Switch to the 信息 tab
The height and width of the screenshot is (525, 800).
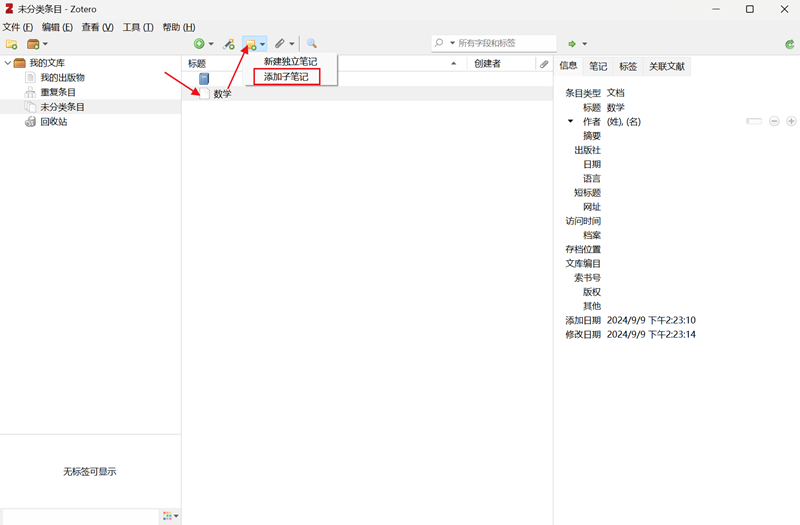[x=568, y=65]
